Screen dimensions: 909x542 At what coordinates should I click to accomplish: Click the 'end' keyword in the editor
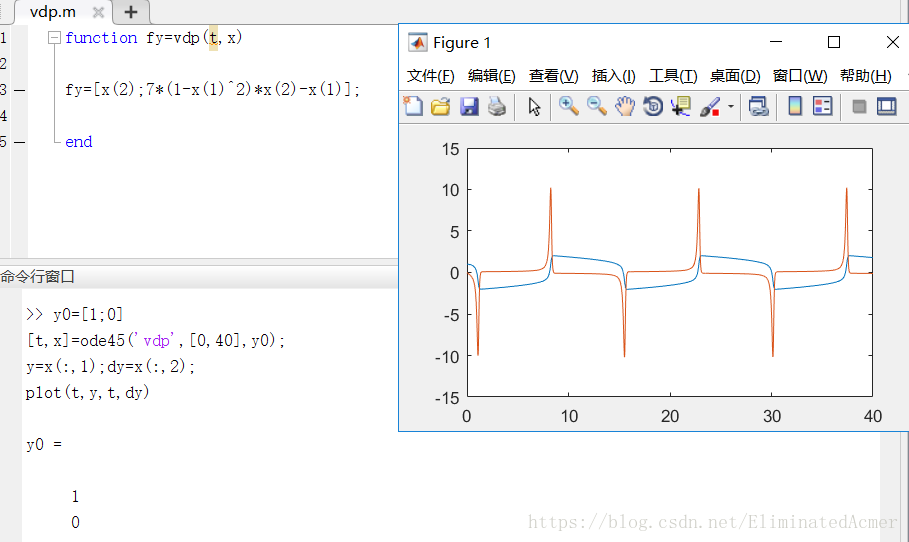[79, 142]
